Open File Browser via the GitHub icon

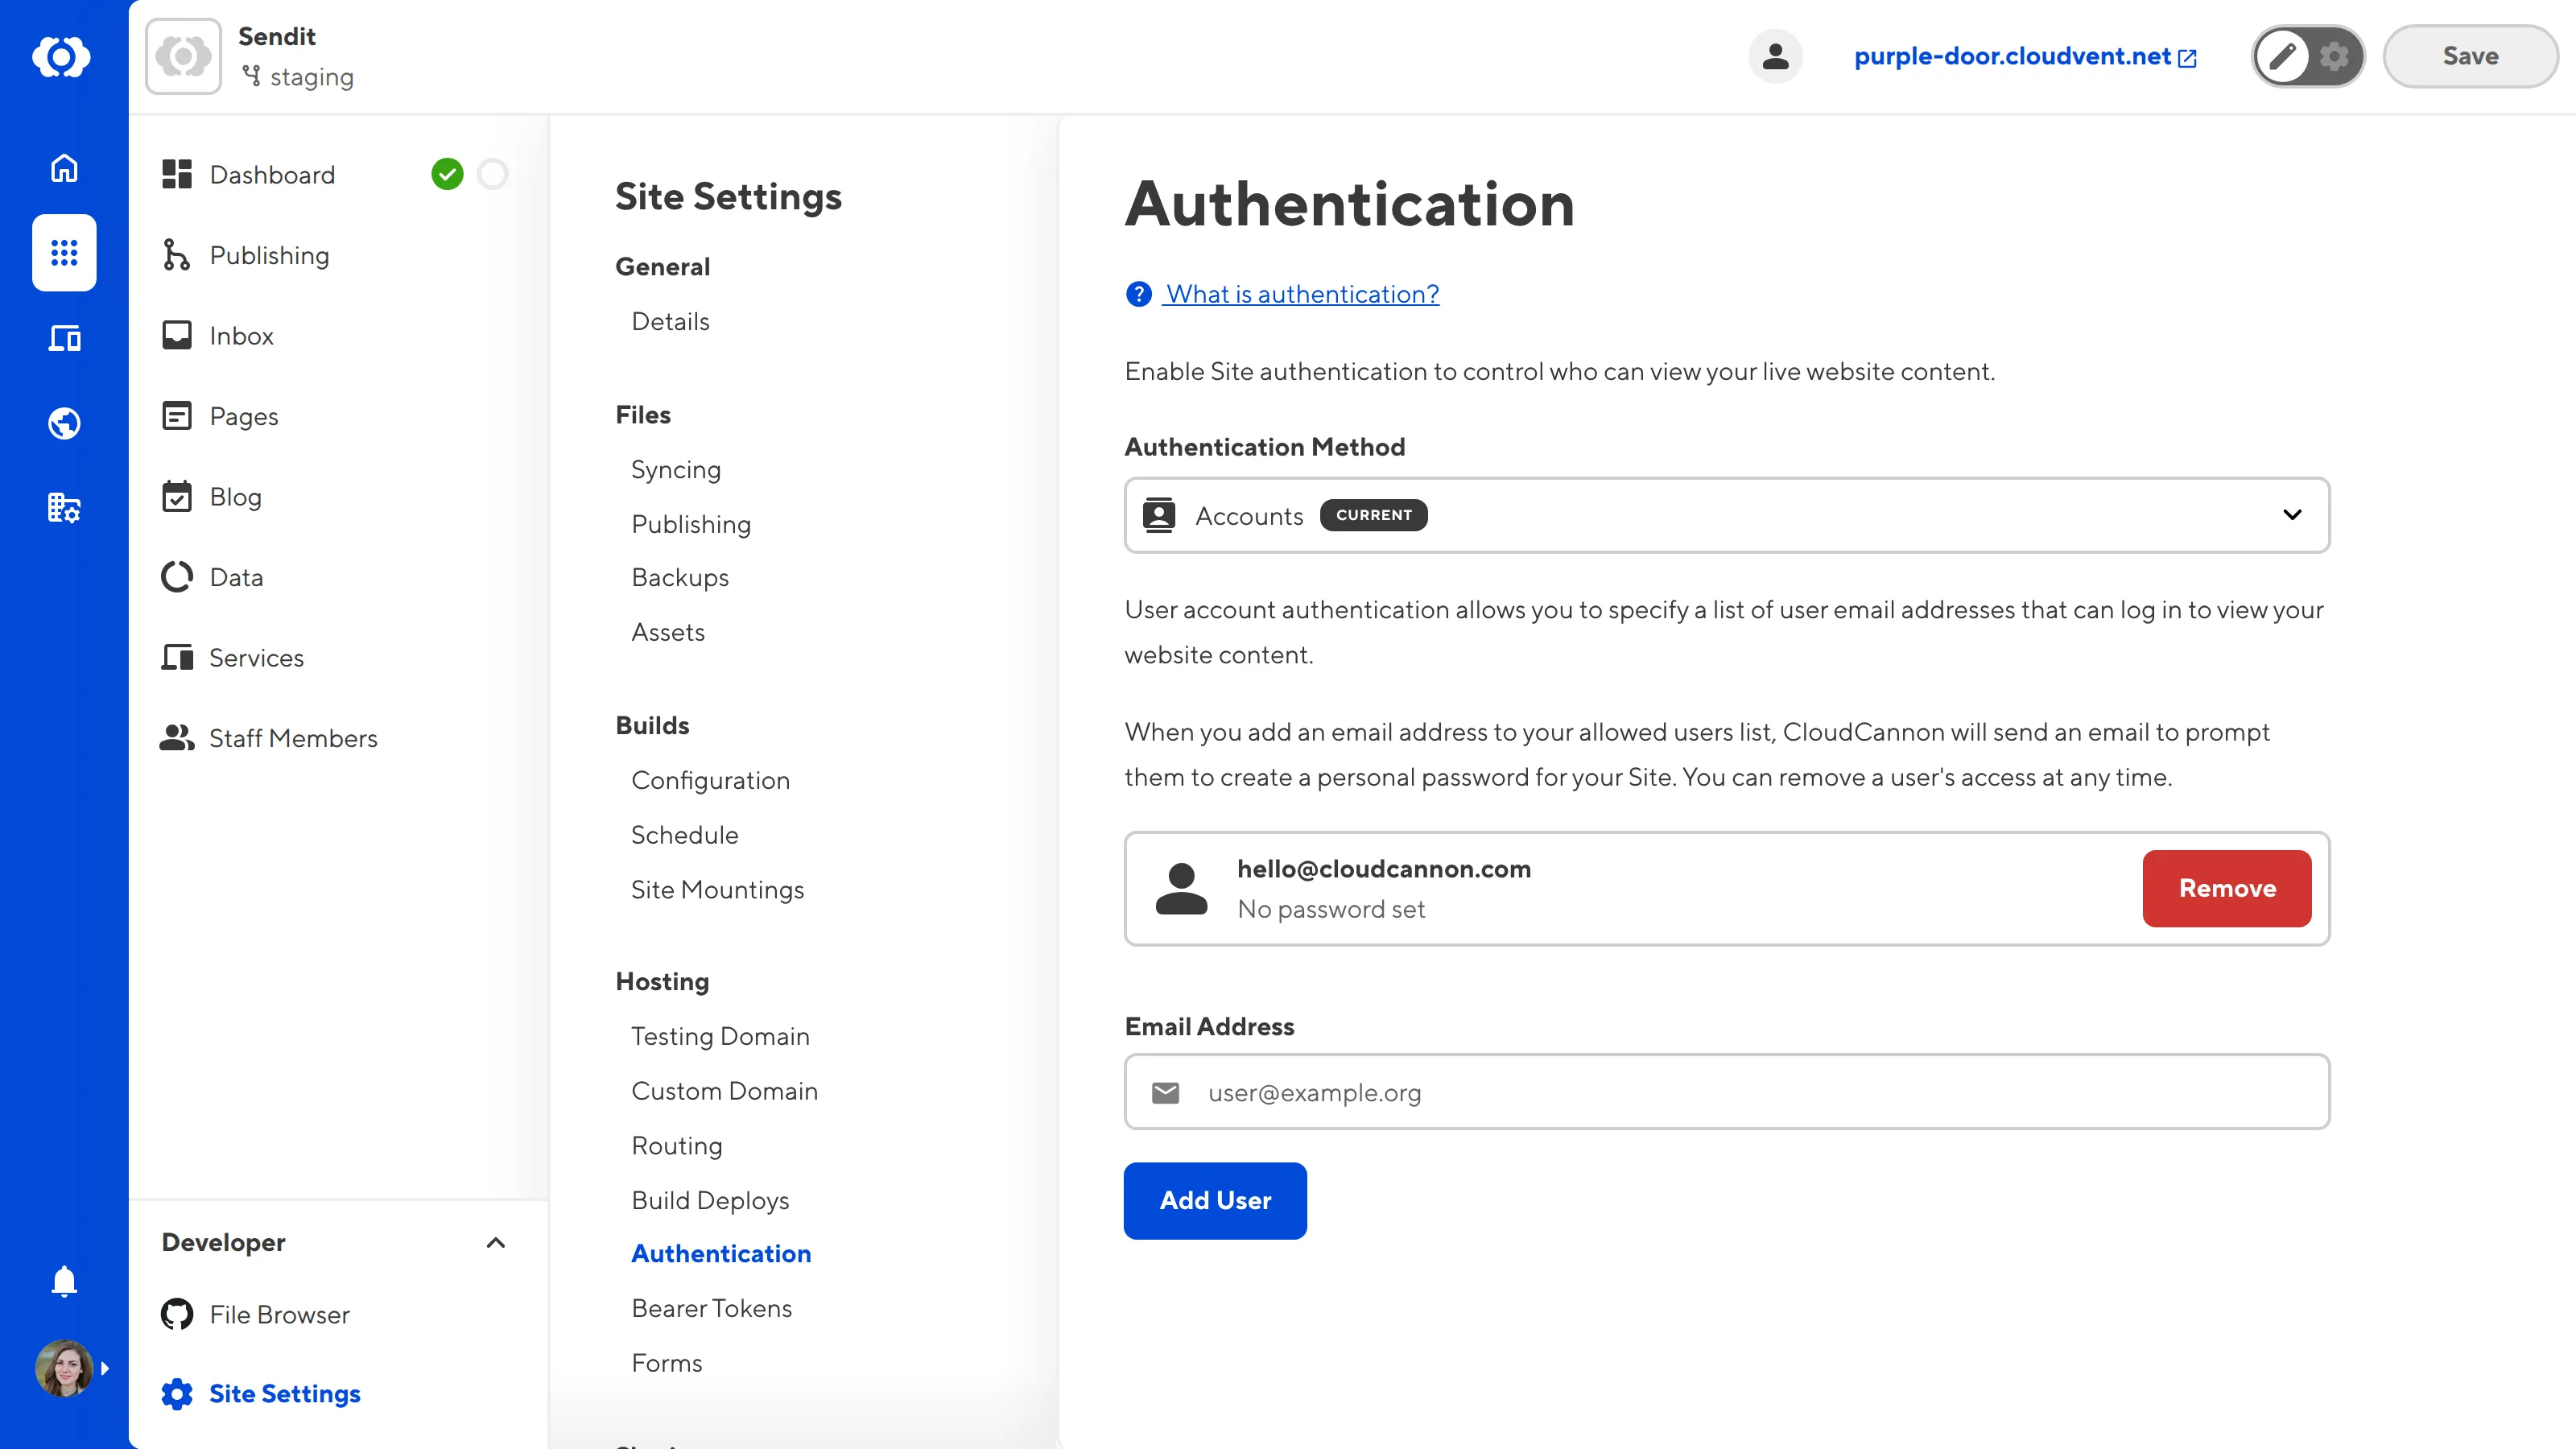tap(177, 1314)
